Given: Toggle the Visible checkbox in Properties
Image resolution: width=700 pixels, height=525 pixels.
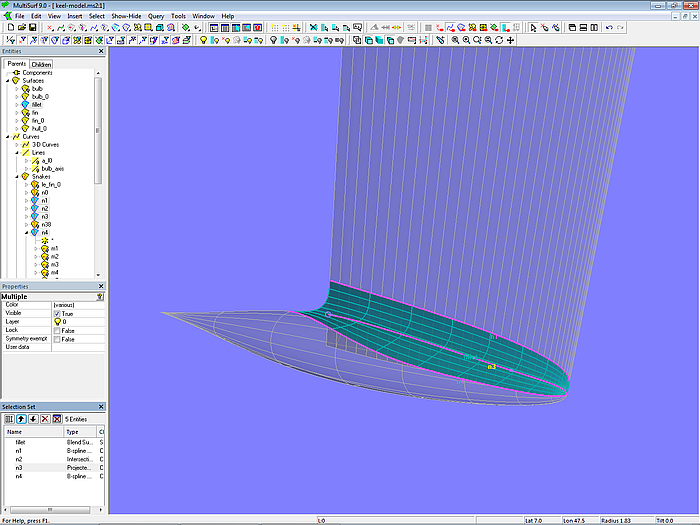Looking at the screenshot, I should (57, 313).
